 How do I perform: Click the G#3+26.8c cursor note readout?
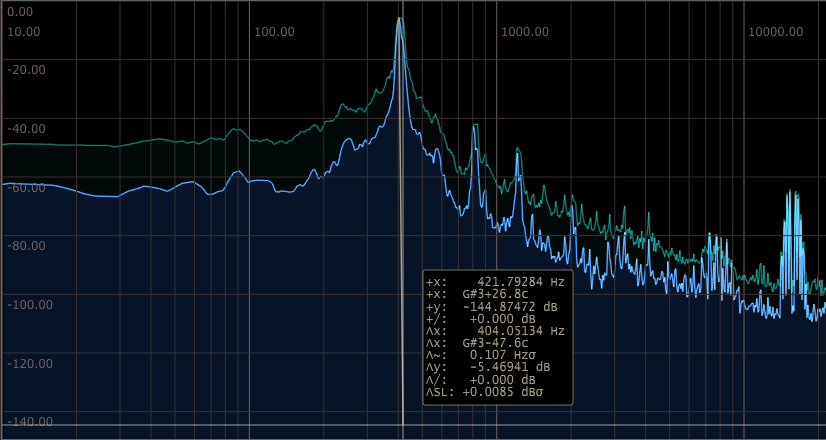495,294
